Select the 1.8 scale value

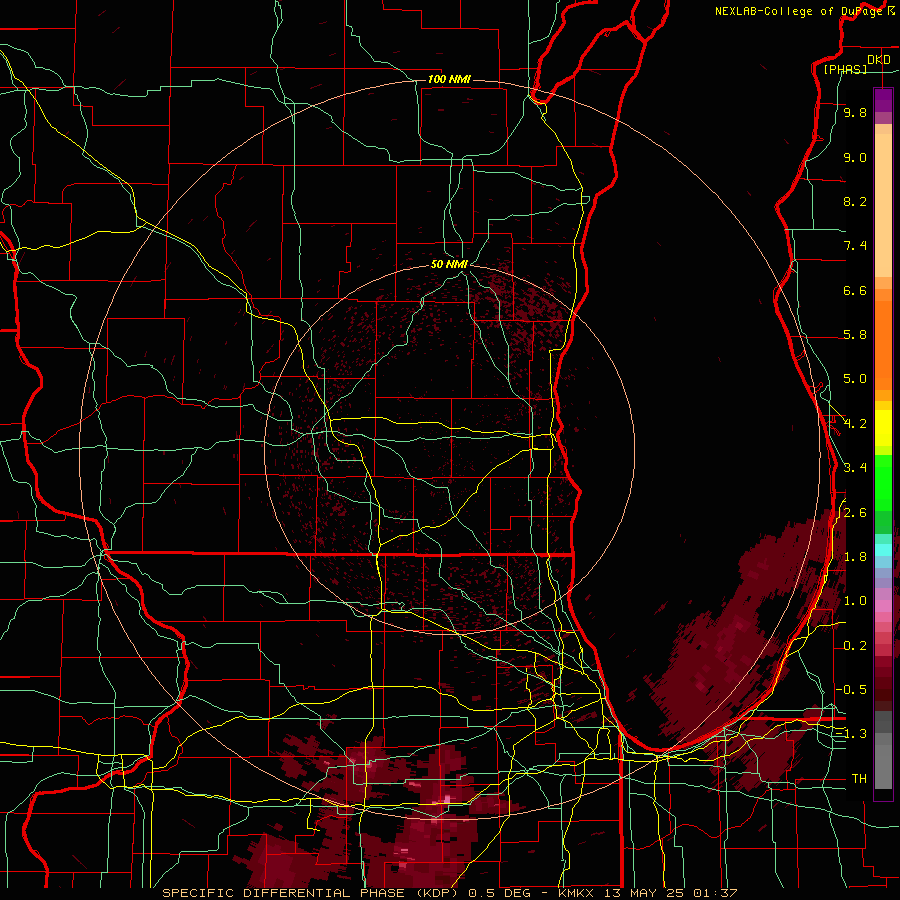(855, 557)
